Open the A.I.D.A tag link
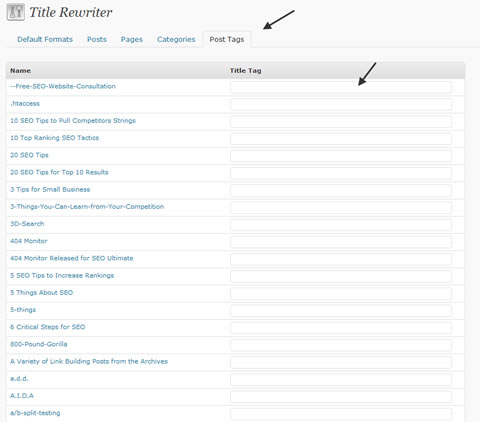 pos(22,396)
